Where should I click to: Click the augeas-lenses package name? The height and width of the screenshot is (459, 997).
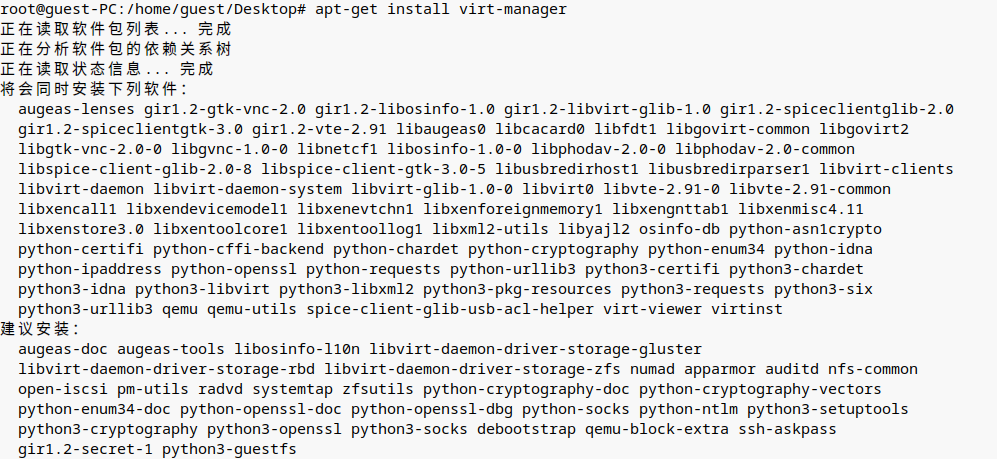click(x=76, y=109)
